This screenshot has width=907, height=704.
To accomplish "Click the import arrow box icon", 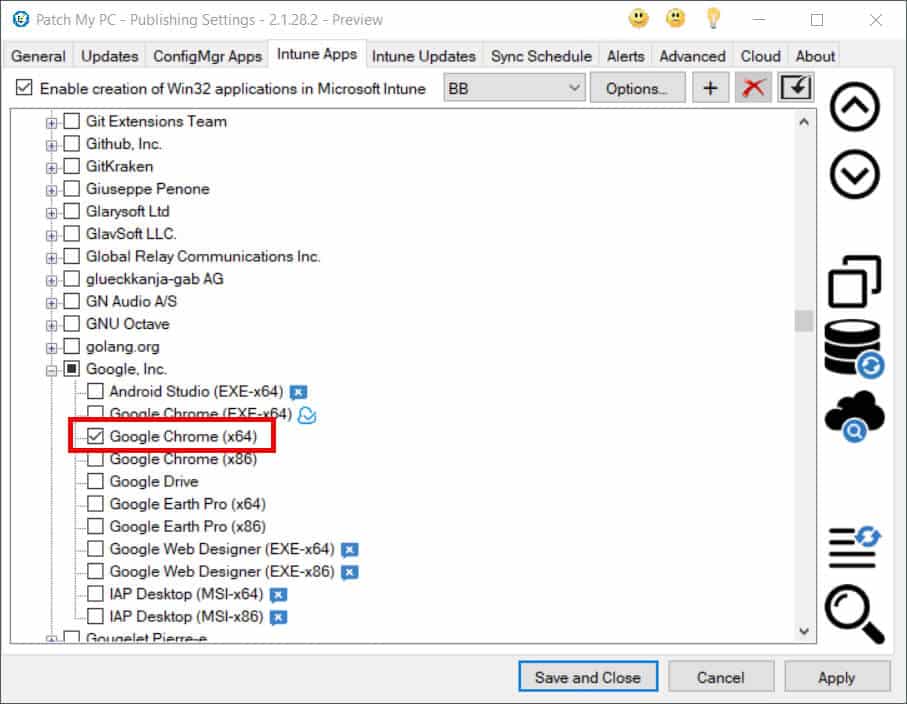I will (796, 87).
